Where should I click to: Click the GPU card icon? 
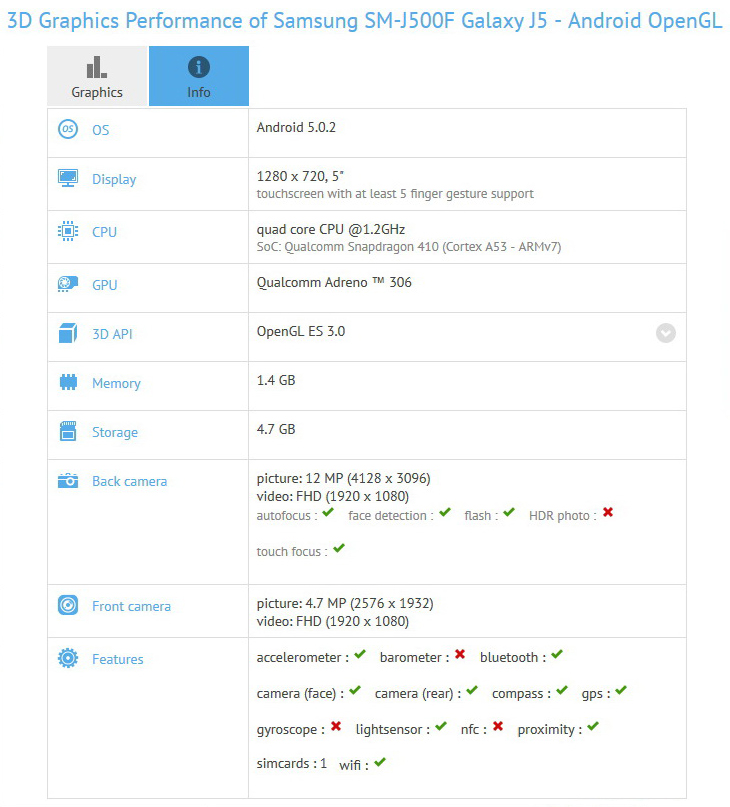pos(68,284)
